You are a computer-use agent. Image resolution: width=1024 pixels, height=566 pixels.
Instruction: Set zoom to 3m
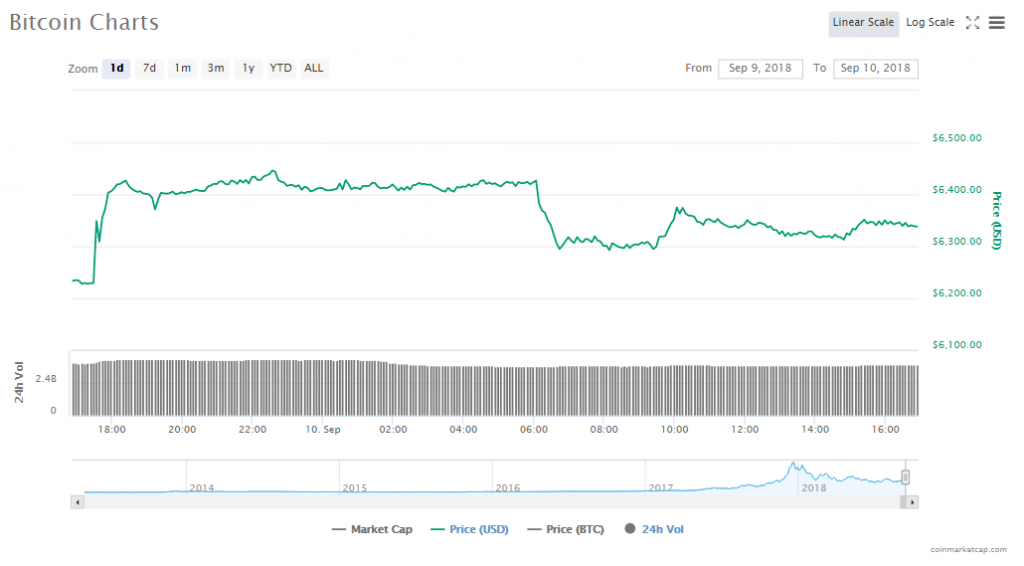tap(215, 68)
